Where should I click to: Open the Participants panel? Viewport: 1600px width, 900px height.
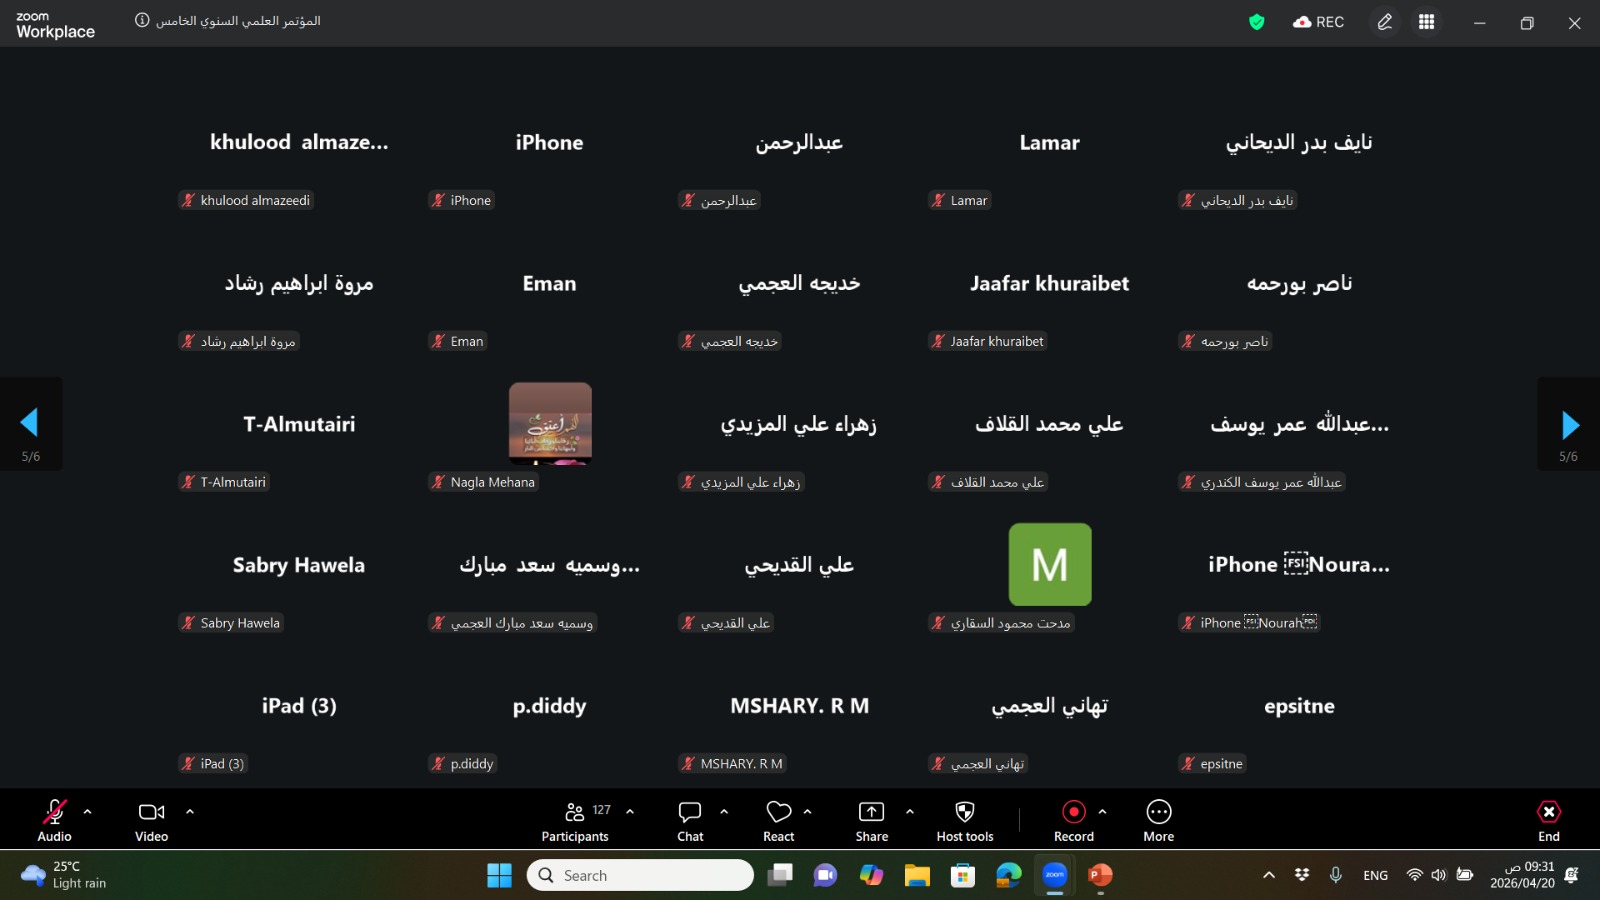click(x=575, y=820)
